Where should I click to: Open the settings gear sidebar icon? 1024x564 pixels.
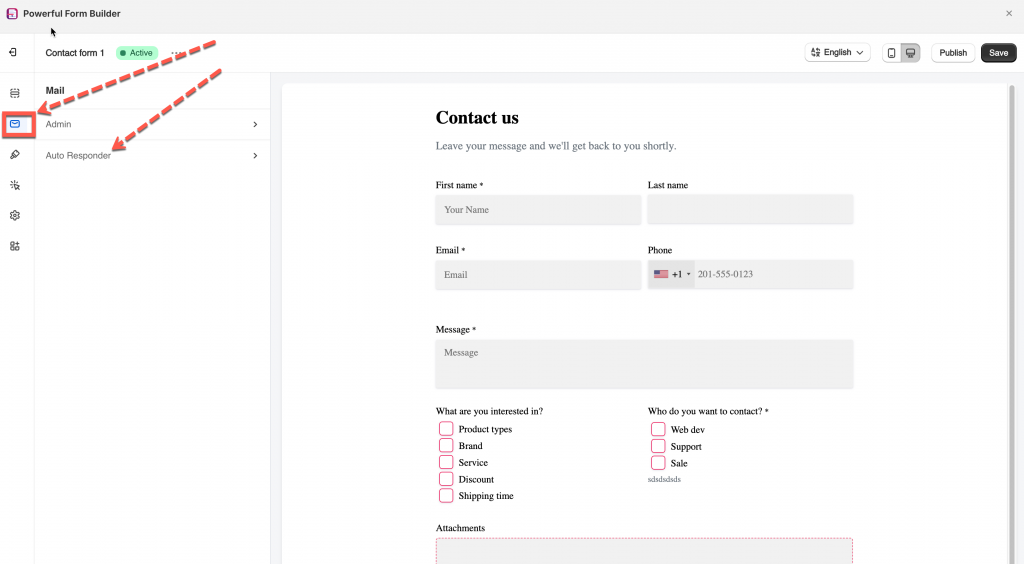(x=15, y=215)
